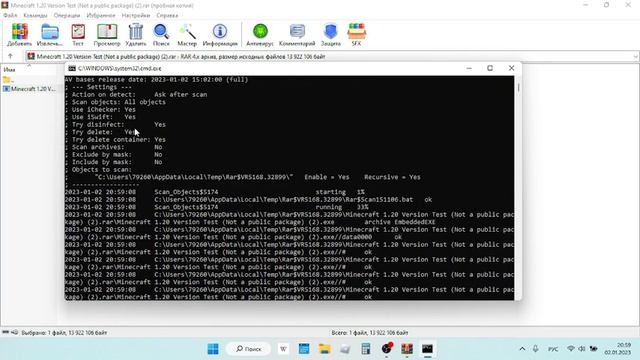Minimize the cmd.exe window
Viewport: 640px width, 360px height.
point(469,68)
